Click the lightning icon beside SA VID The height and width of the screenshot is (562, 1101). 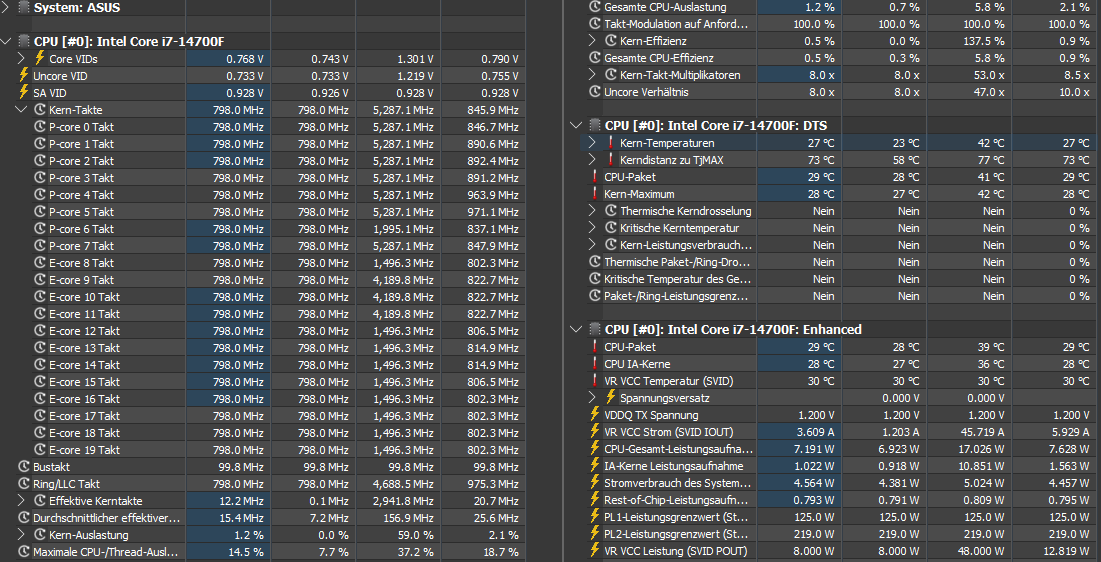point(24,93)
